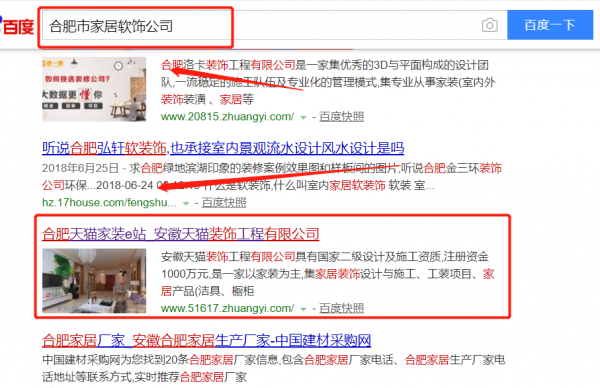Expand dropdown arrow beside hz.17house.com/fengshu
The height and width of the screenshot is (388, 600).
click(186, 204)
